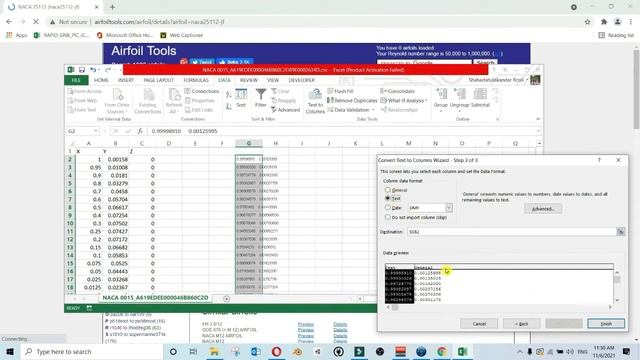Open the FILE tab in Excel
The image size is (640, 360).
(x=76, y=80)
